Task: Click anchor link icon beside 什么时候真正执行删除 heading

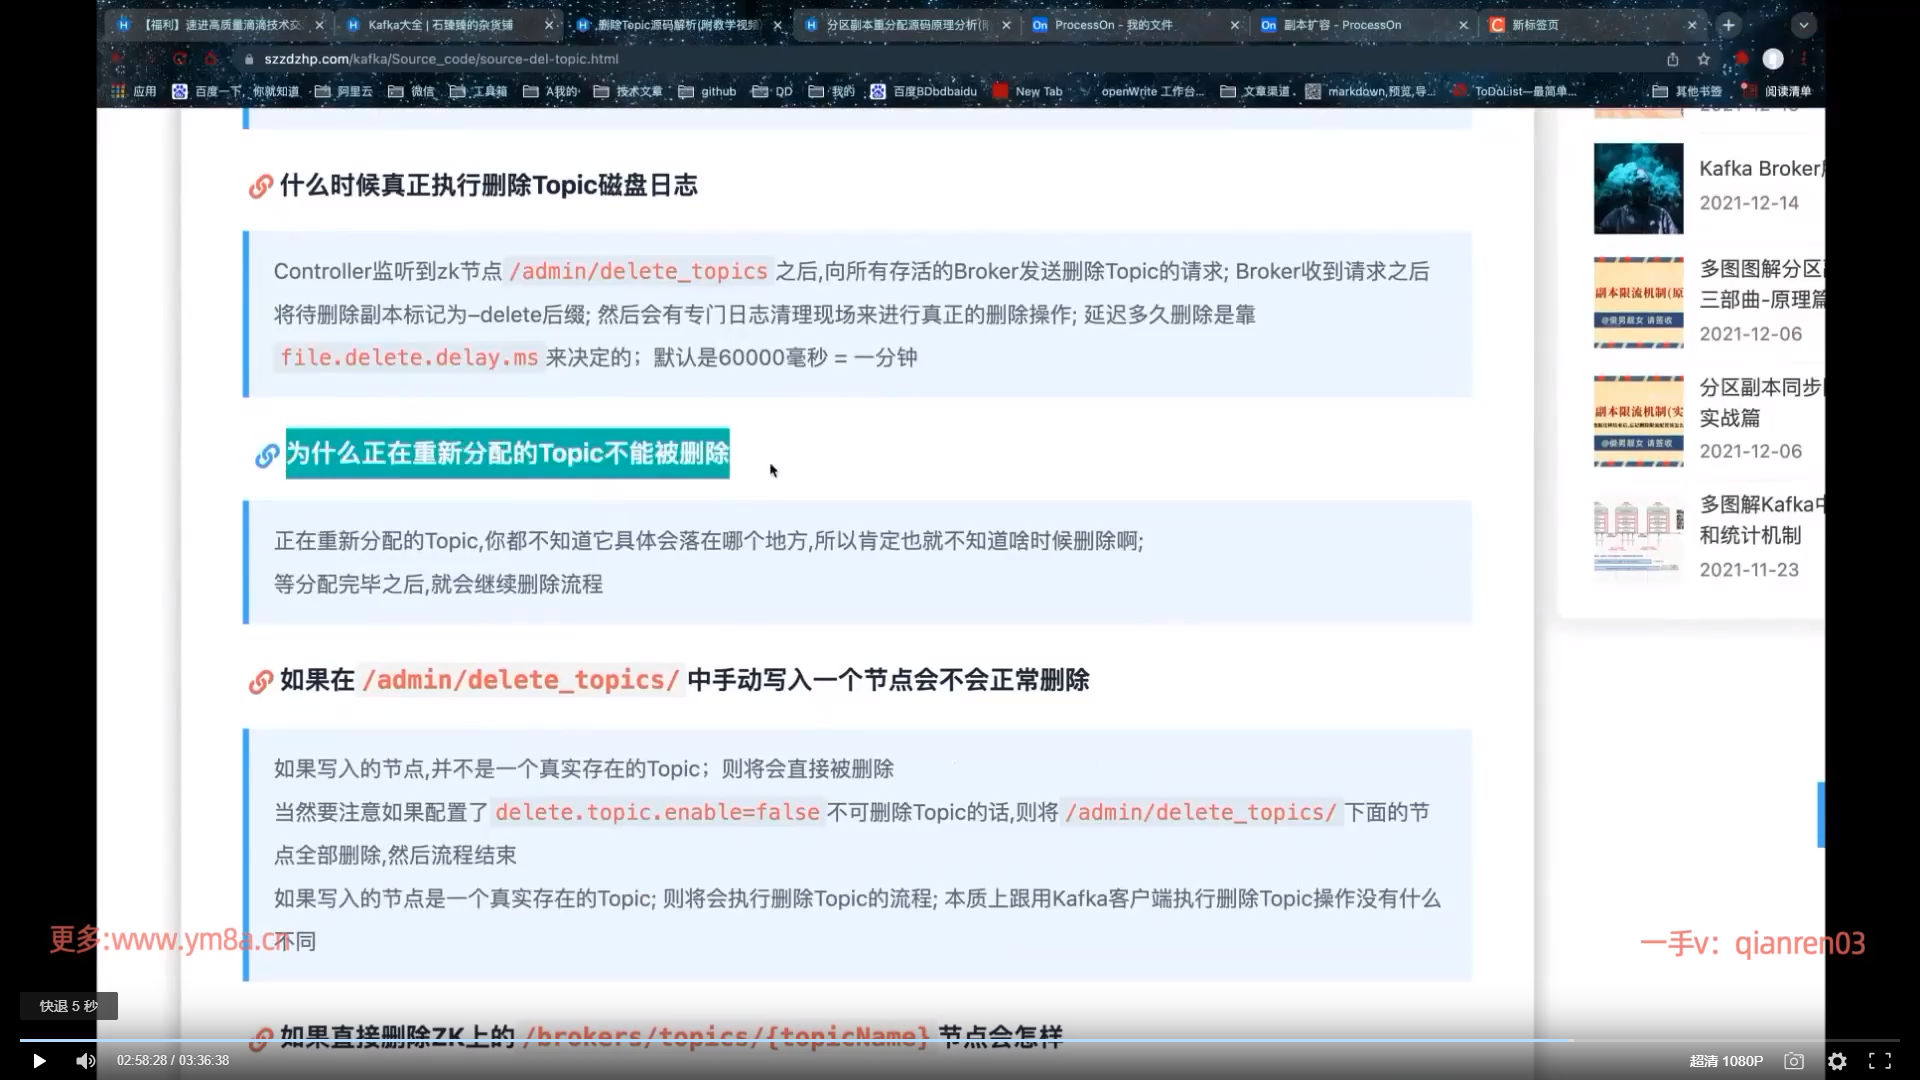Action: [261, 186]
